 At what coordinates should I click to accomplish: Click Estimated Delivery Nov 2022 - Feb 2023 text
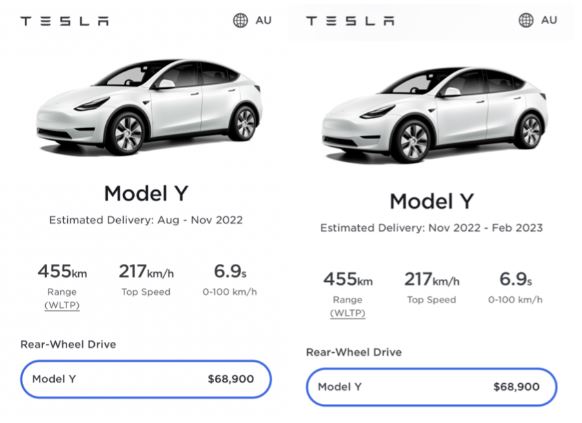pos(432,228)
